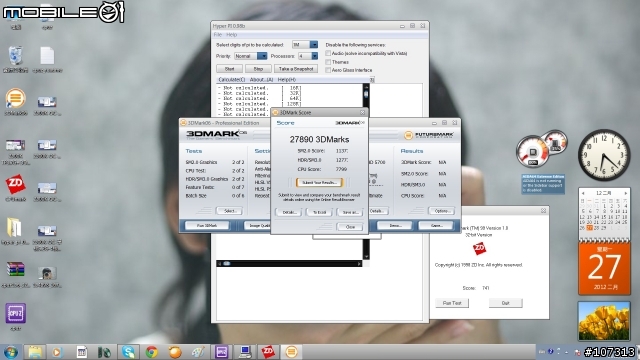Screen dimensions: 640x360
Task: Click Details button in 3DMark Score dialog
Action: [x=289, y=212]
